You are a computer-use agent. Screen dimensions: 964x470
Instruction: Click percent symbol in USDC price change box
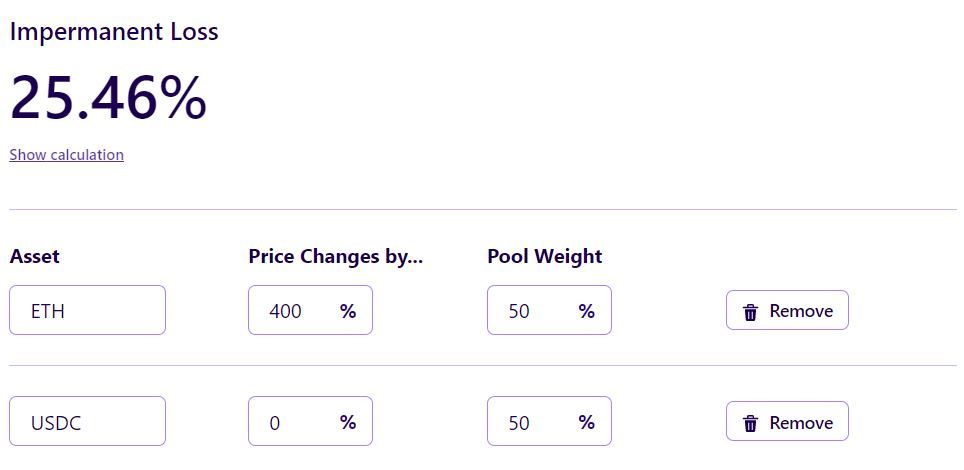click(347, 422)
